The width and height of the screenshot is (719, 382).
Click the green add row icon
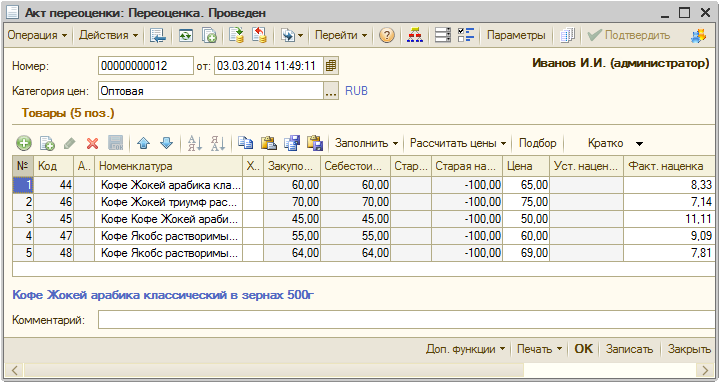(x=23, y=144)
